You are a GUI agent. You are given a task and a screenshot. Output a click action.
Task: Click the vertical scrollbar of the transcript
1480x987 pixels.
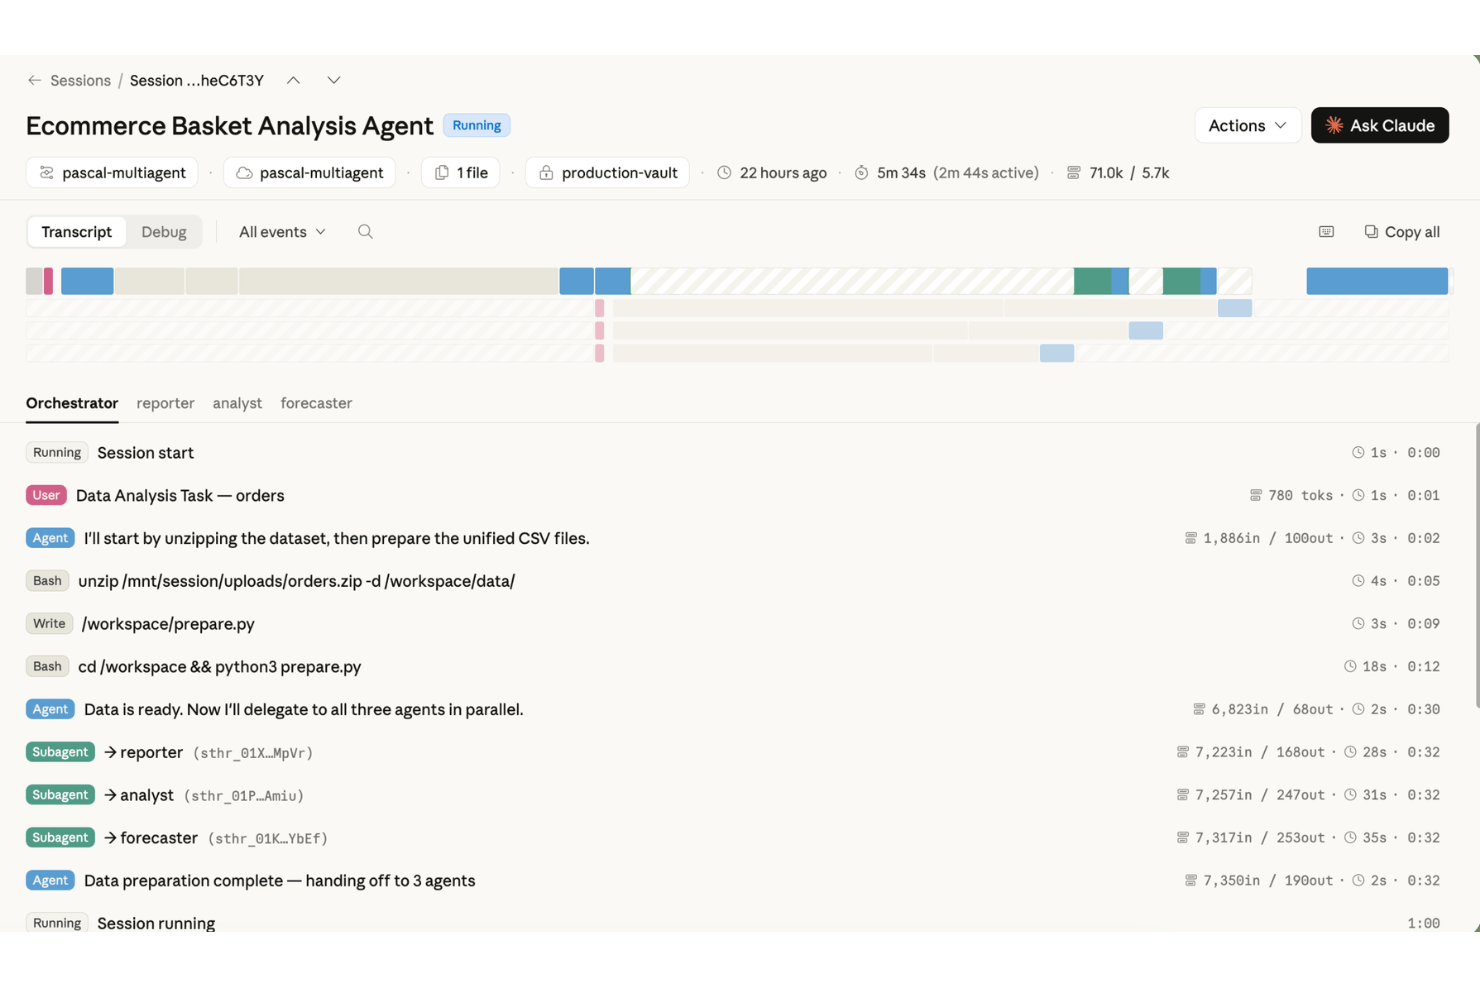(1477, 565)
